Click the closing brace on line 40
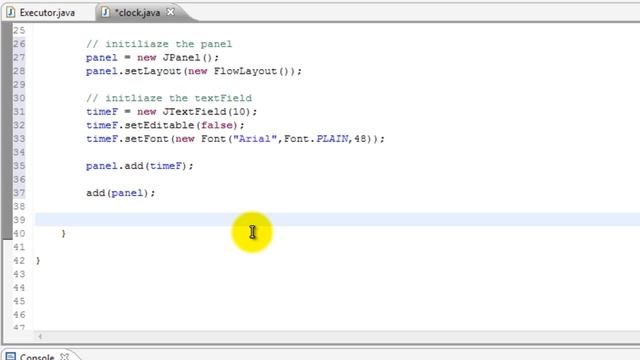 click(63, 233)
